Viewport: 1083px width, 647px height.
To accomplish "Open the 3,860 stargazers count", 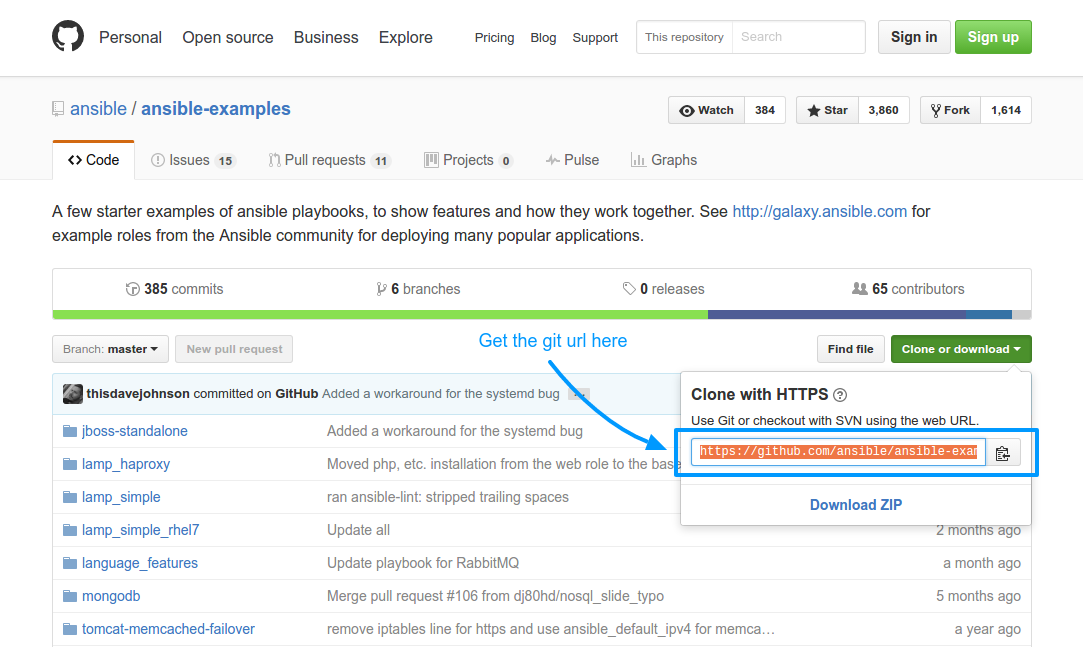I will [883, 110].
